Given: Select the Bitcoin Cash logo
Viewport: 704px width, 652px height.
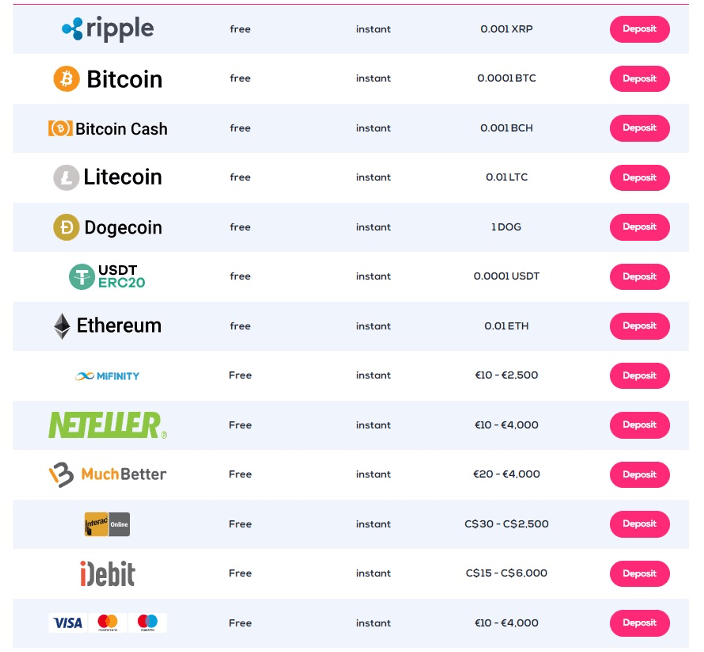Looking at the screenshot, I should click(108, 128).
